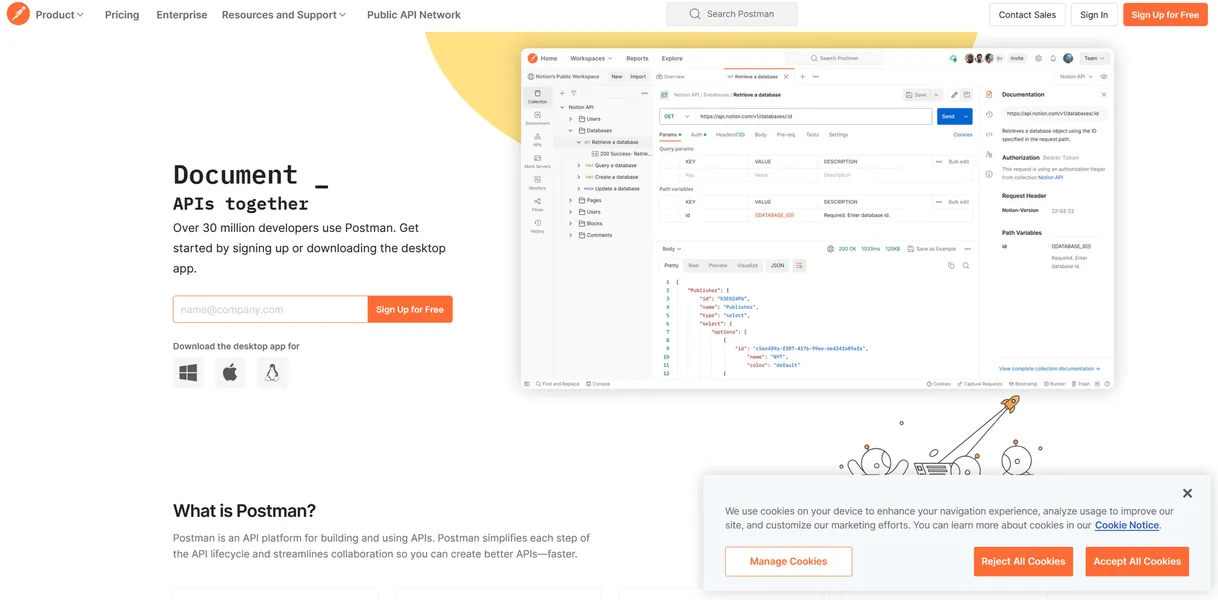
Task: Open the Resources and Support dropdown
Action: 283,15
